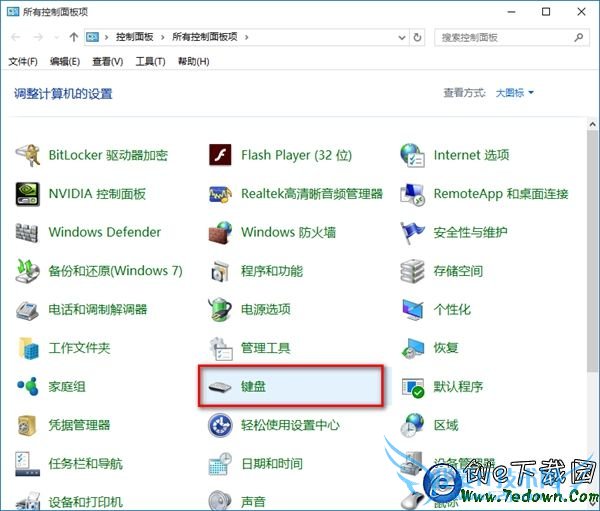Open the 帮助(H) menu
The height and width of the screenshot is (511, 600).
pyautogui.click(x=194, y=61)
